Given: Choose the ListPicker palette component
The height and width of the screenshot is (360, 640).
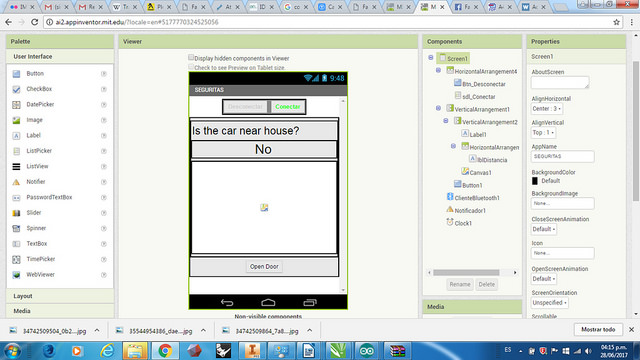Looking at the screenshot, I should click(39, 151).
